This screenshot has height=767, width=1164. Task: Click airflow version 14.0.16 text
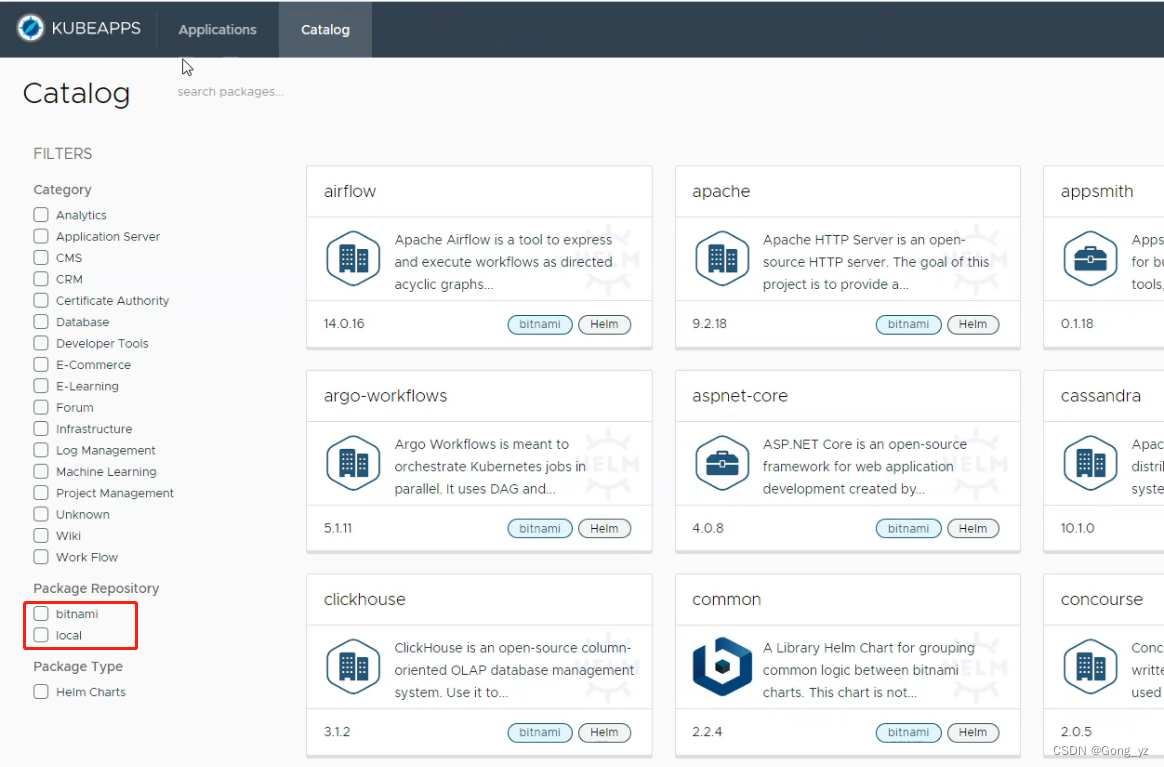tap(344, 324)
